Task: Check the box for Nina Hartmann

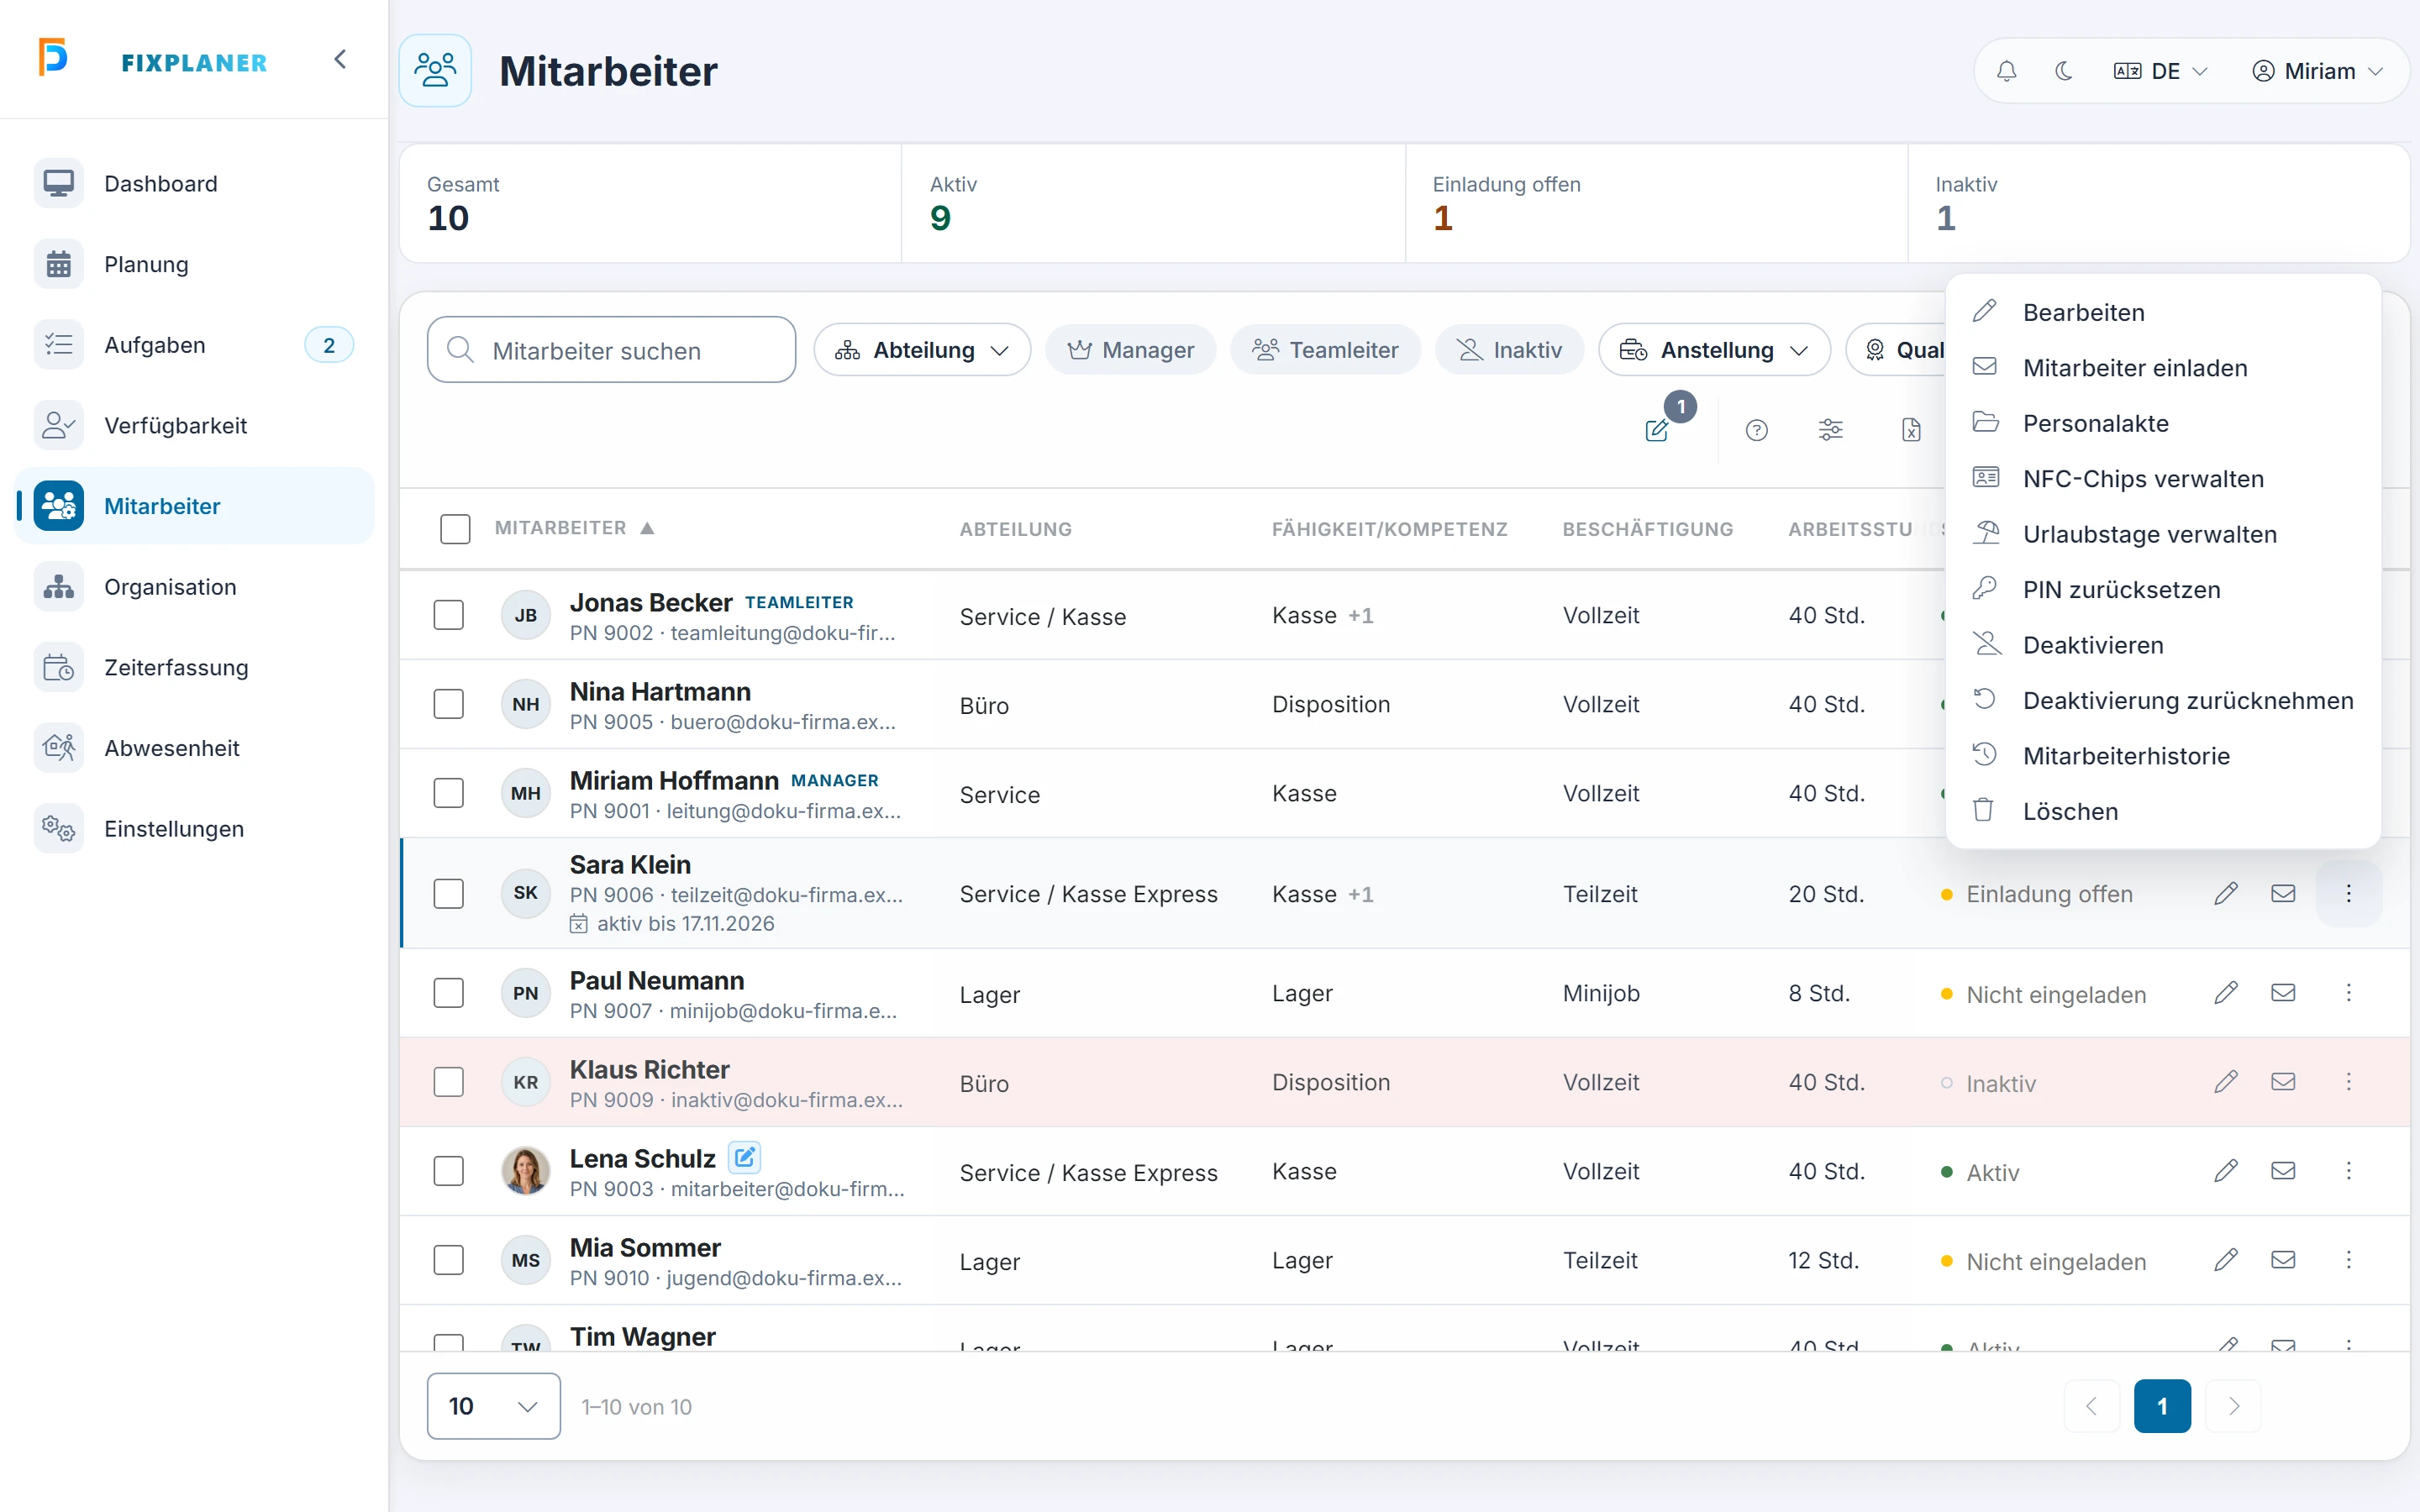Action: point(449,704)
